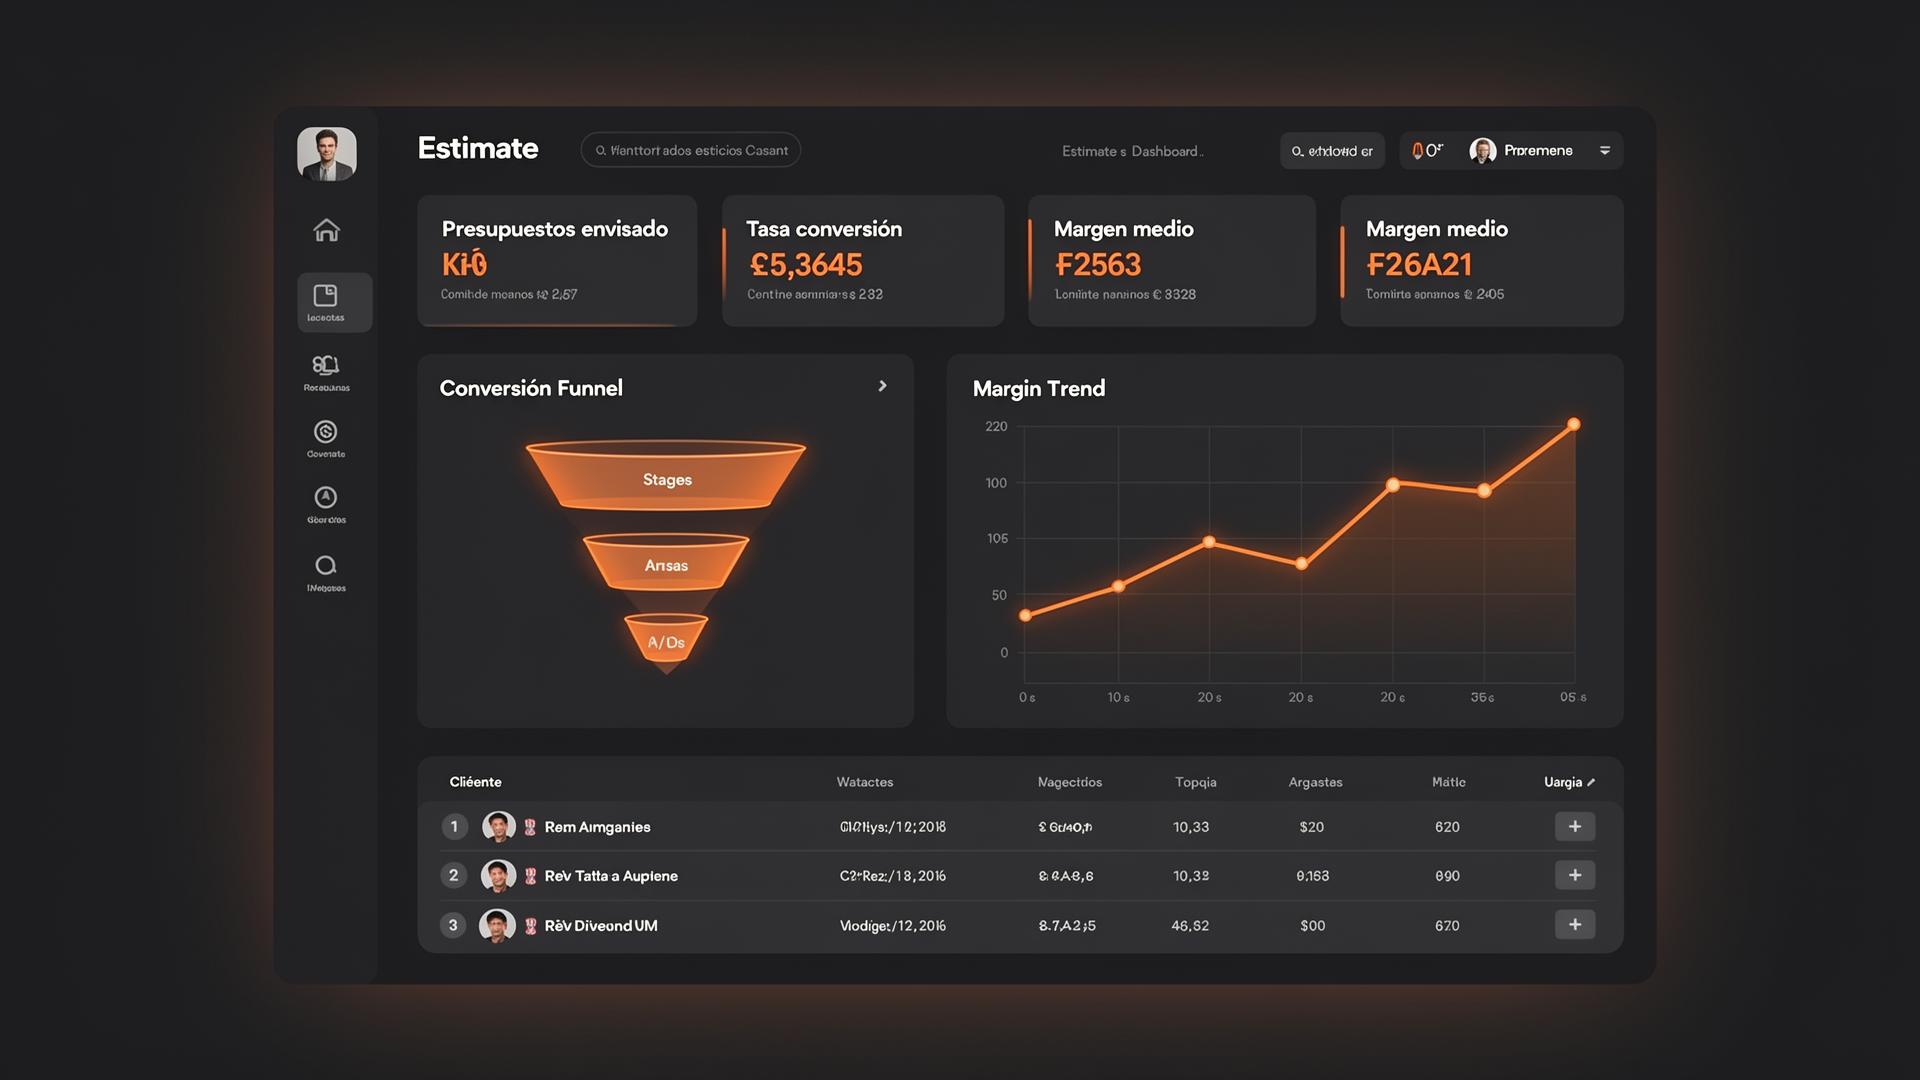The height and width of the screenshot is (1080, 1920).
Task: Click the bottom magnifier sidebar icon
Action: tap(326, 572)
